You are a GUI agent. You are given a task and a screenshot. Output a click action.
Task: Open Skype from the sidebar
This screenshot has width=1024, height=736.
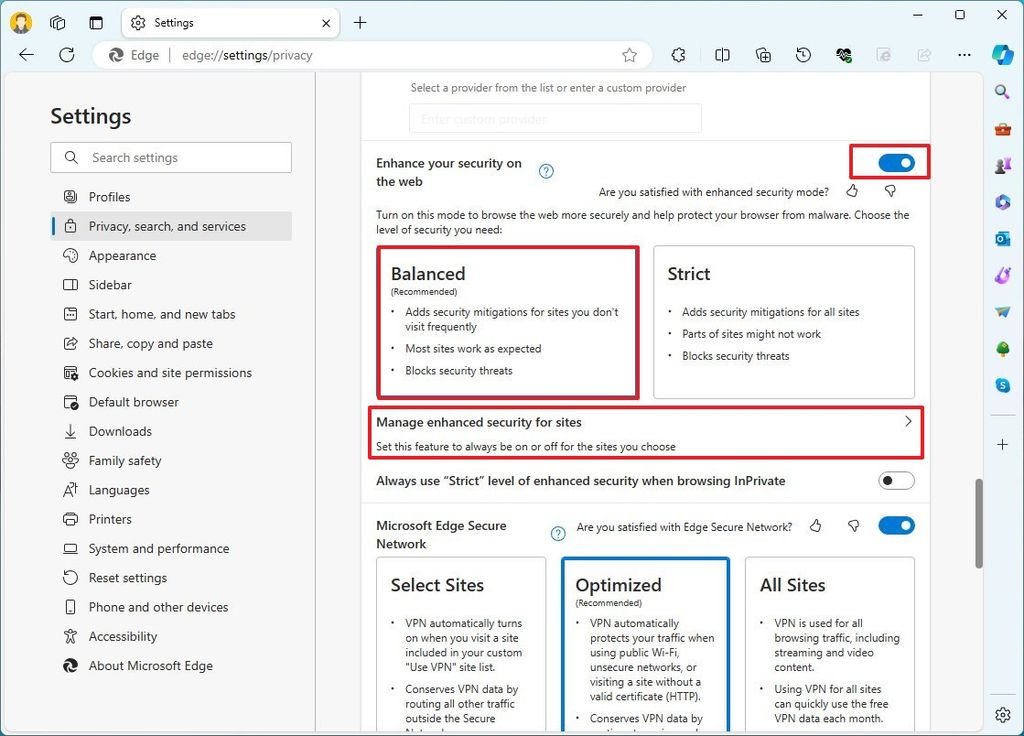click(1002, 385)
